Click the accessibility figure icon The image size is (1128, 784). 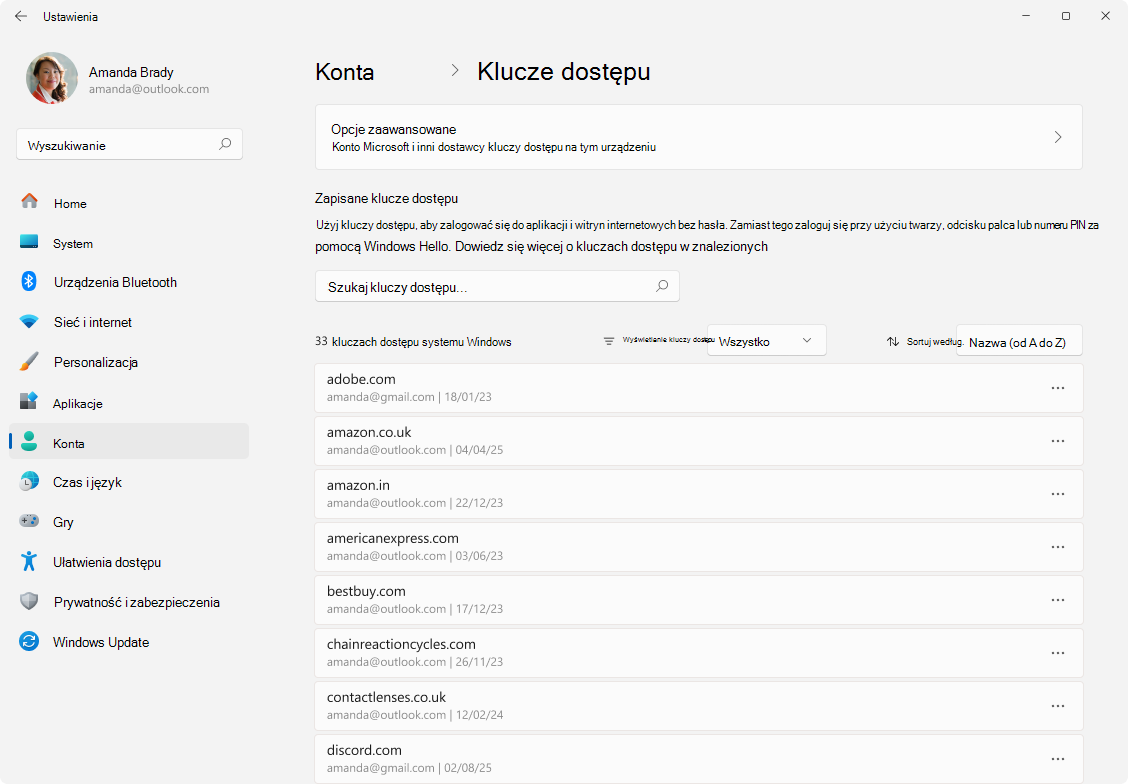click(29, 561)
